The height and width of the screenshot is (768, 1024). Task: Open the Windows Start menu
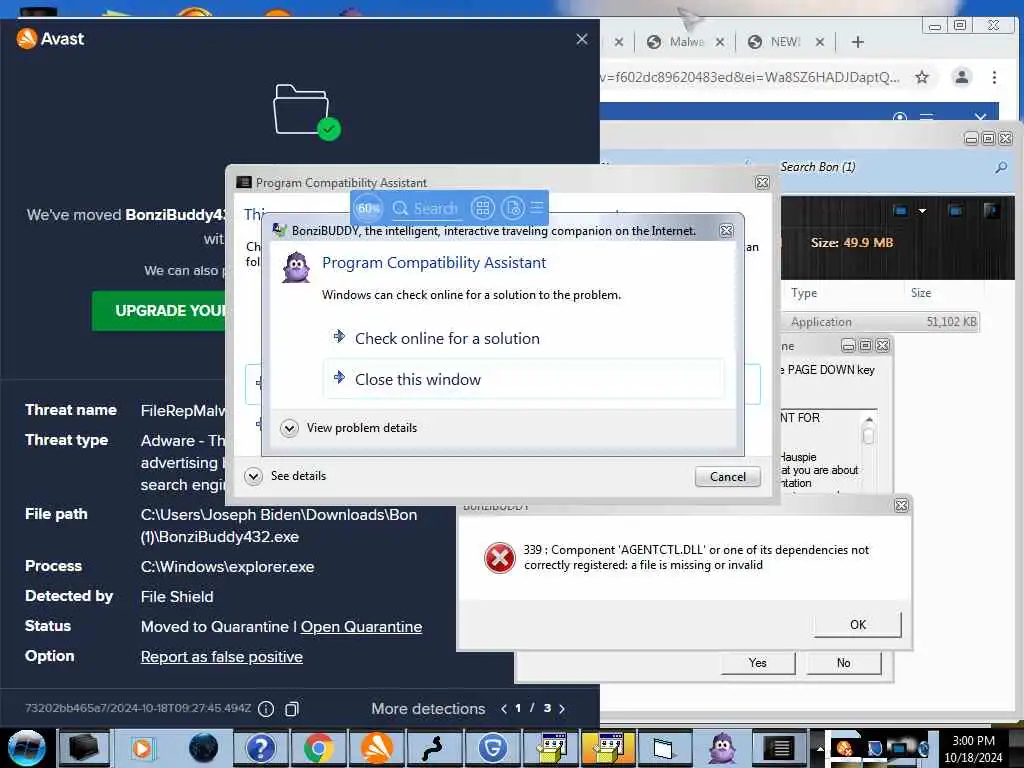[x=26, y=748]
